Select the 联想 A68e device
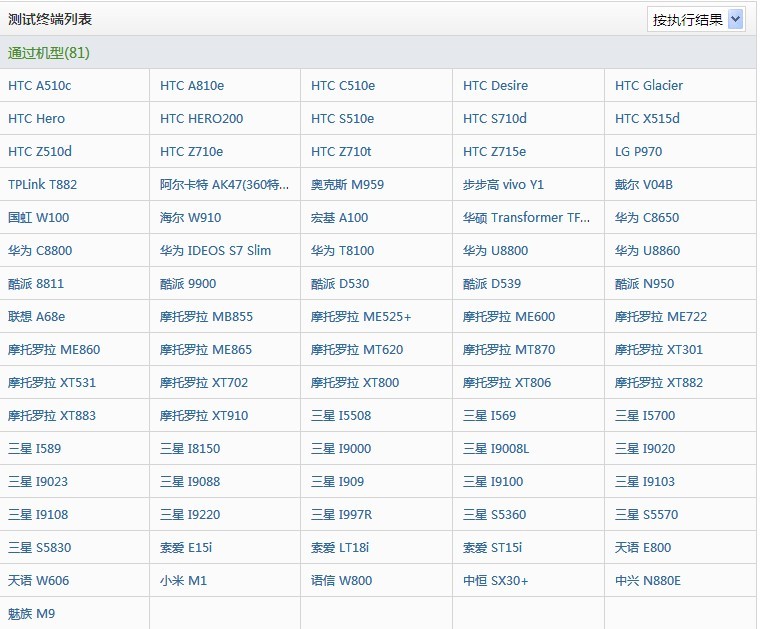 pos(37,316)
